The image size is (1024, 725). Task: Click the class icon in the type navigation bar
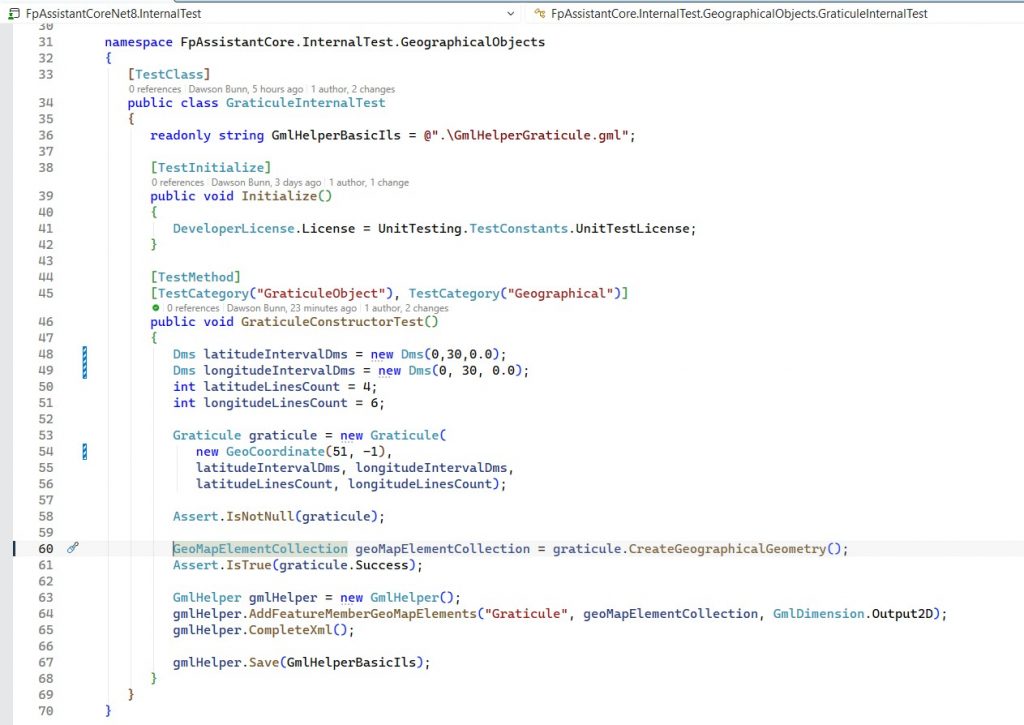click(x=541, y=14)
